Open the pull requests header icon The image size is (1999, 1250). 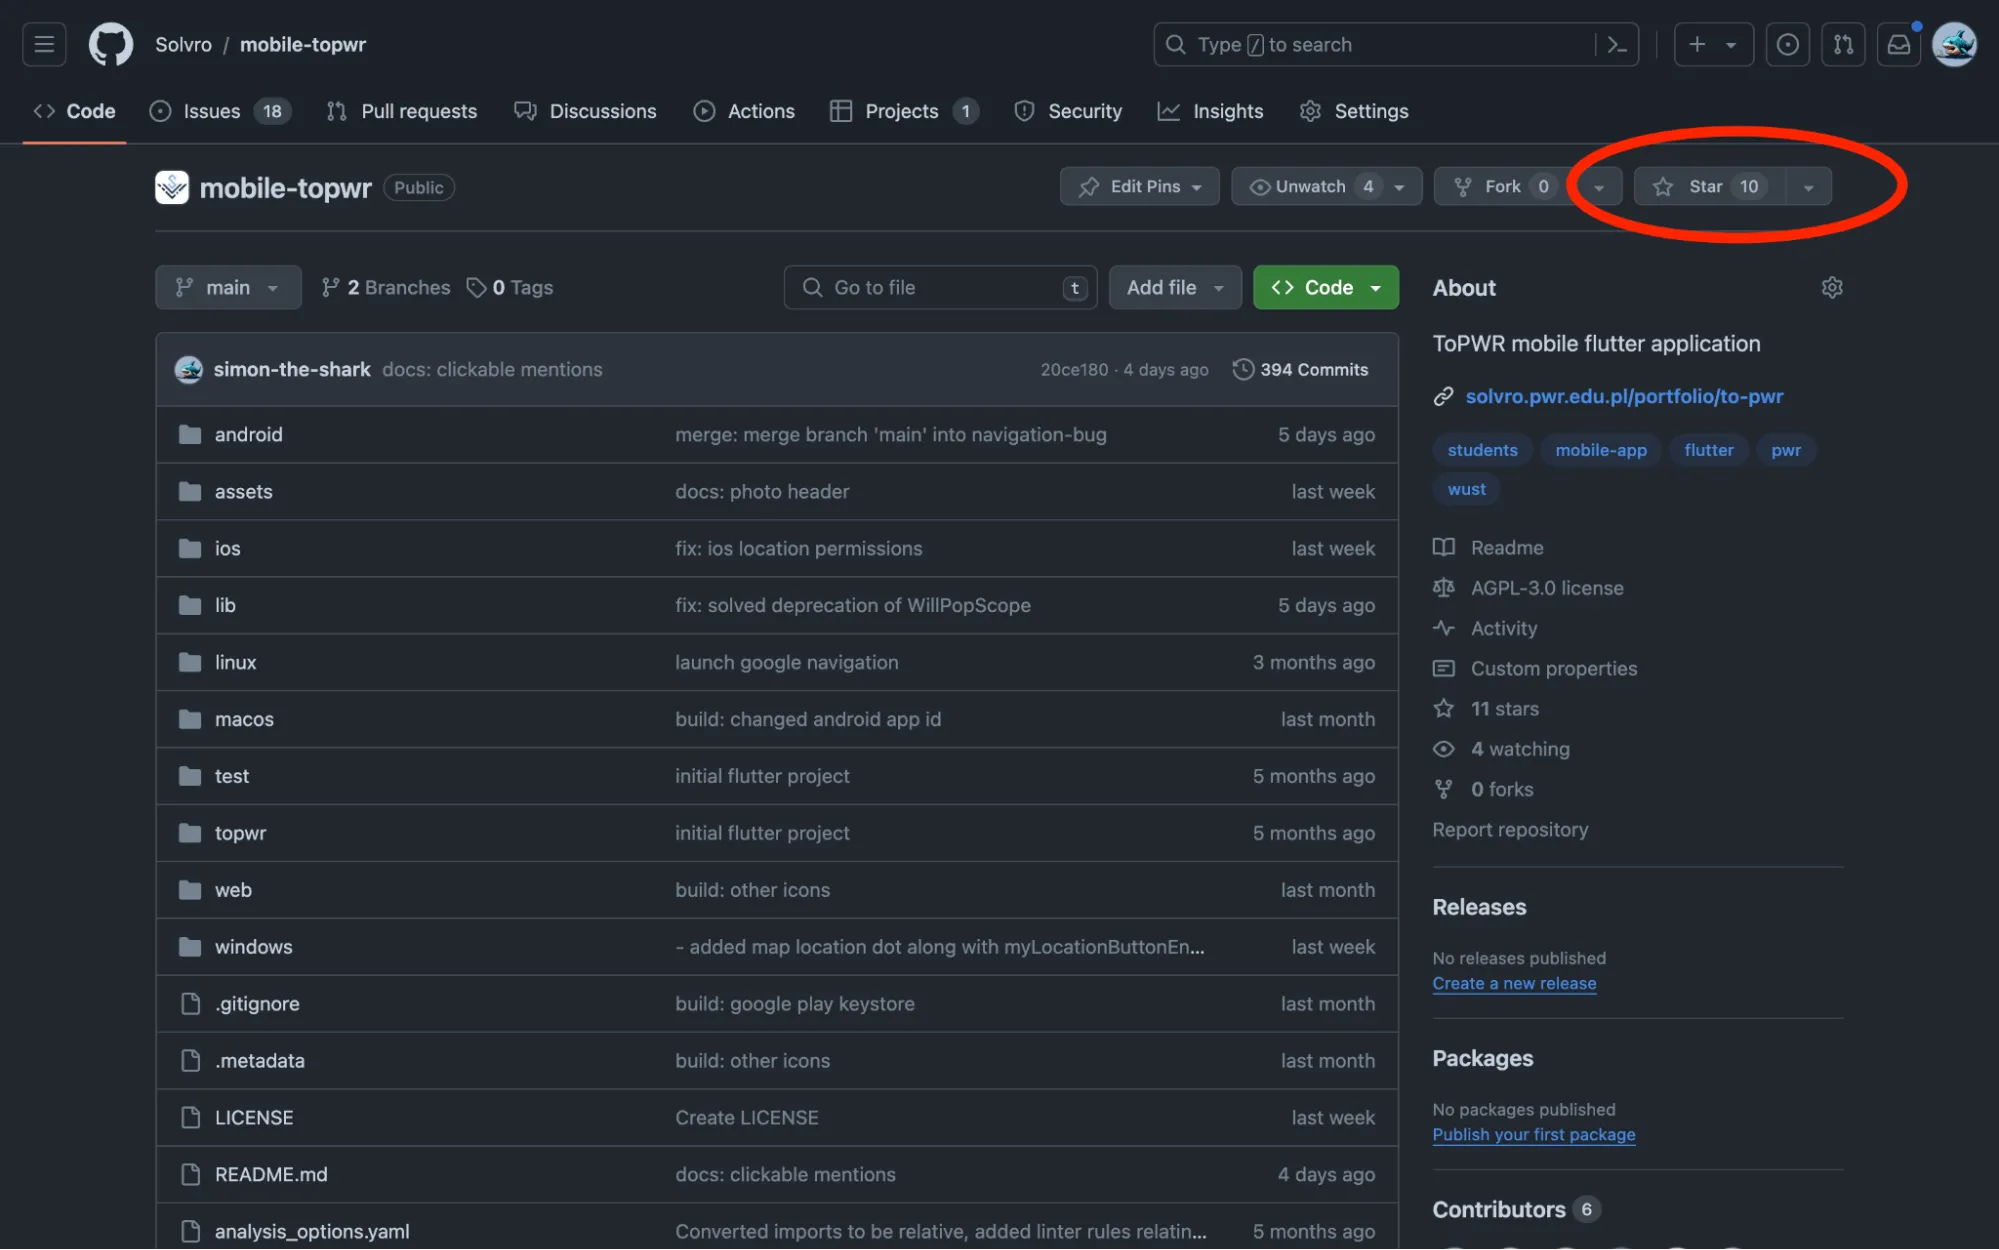(x=1842, y=44)
